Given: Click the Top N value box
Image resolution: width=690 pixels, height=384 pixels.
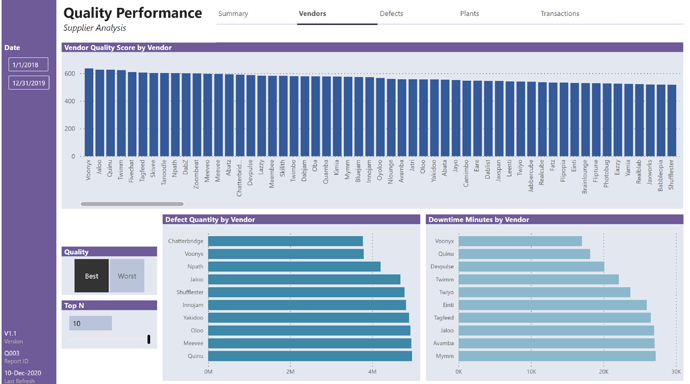Looking at the screenshot, I should click(x=90, y=323).
